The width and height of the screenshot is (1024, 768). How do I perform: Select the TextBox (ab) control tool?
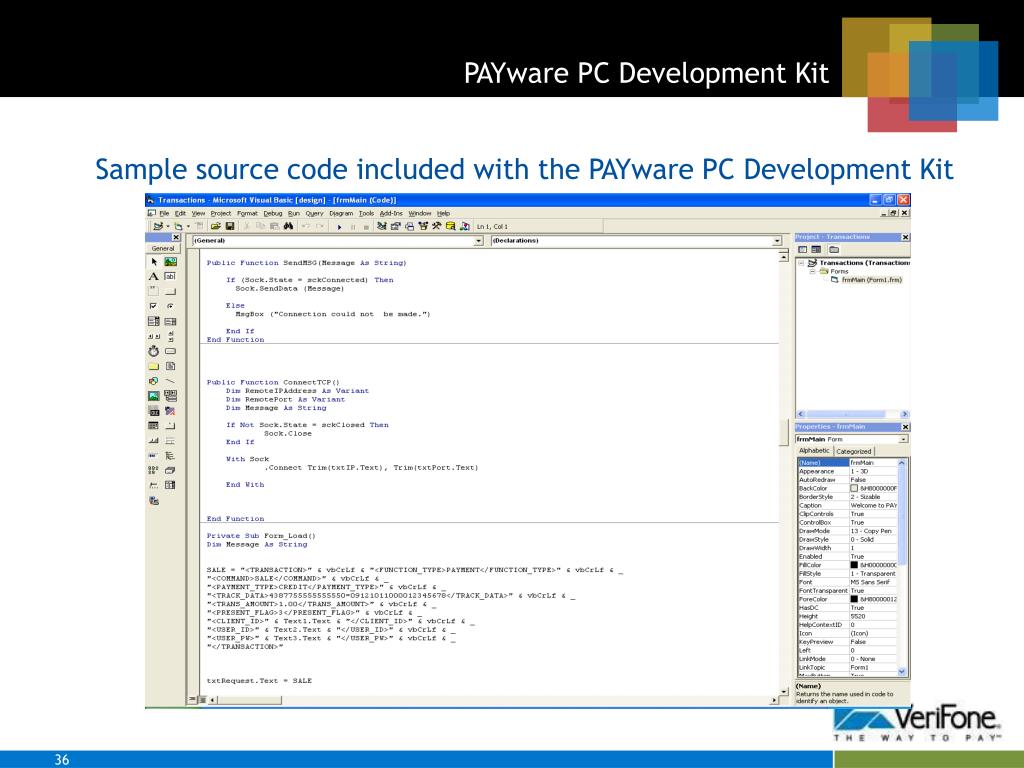pyautogui.click(x=170, y=277)
